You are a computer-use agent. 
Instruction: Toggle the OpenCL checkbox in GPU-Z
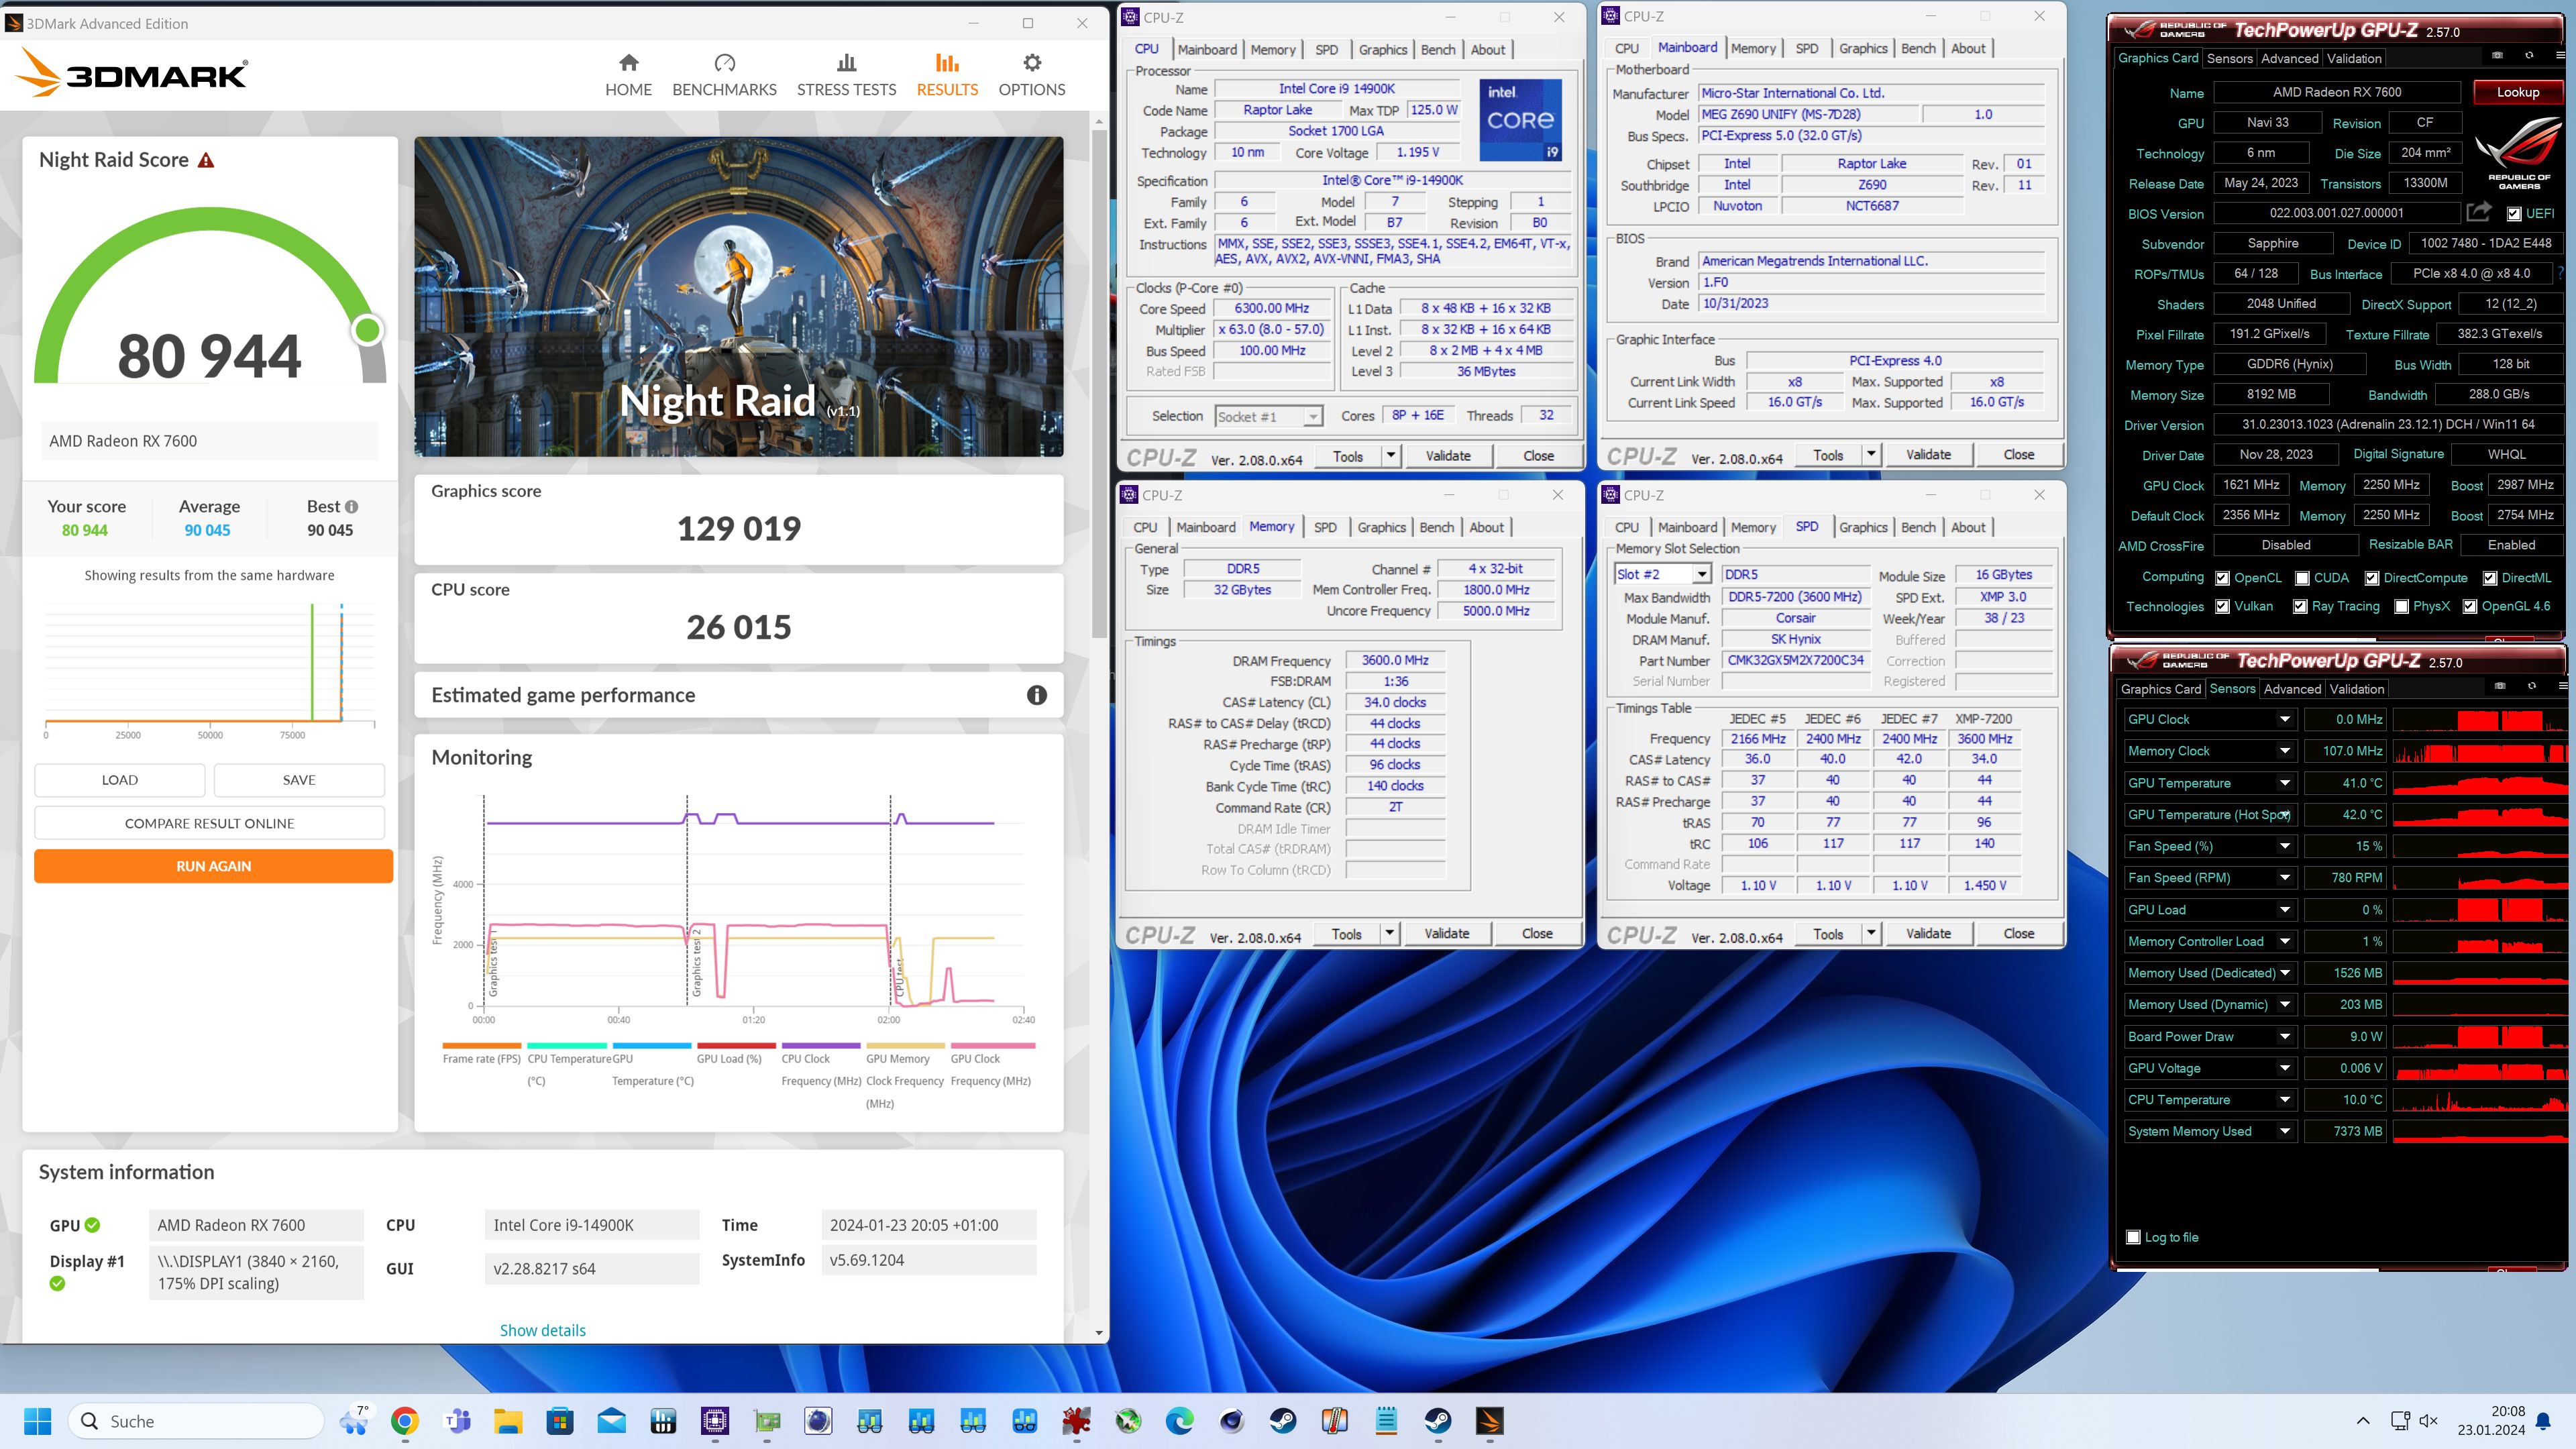pyautogui.click(x=2222, y=578)
